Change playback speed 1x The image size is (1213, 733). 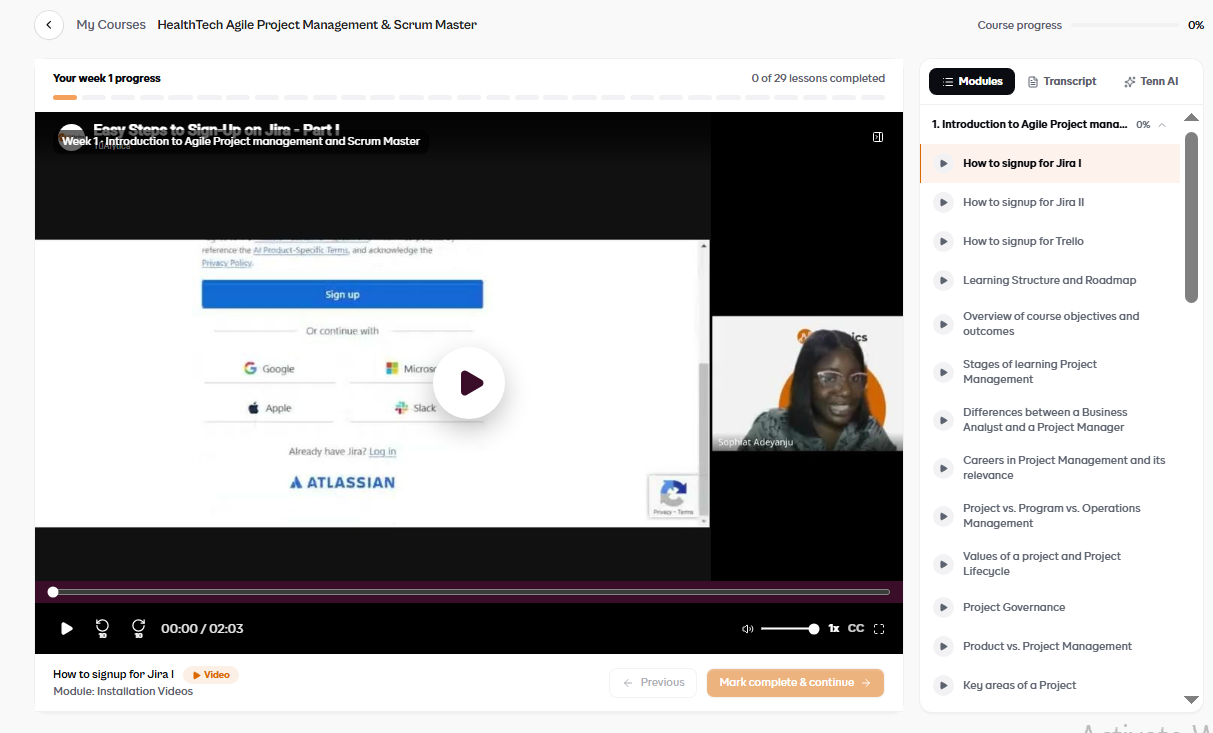833,629
